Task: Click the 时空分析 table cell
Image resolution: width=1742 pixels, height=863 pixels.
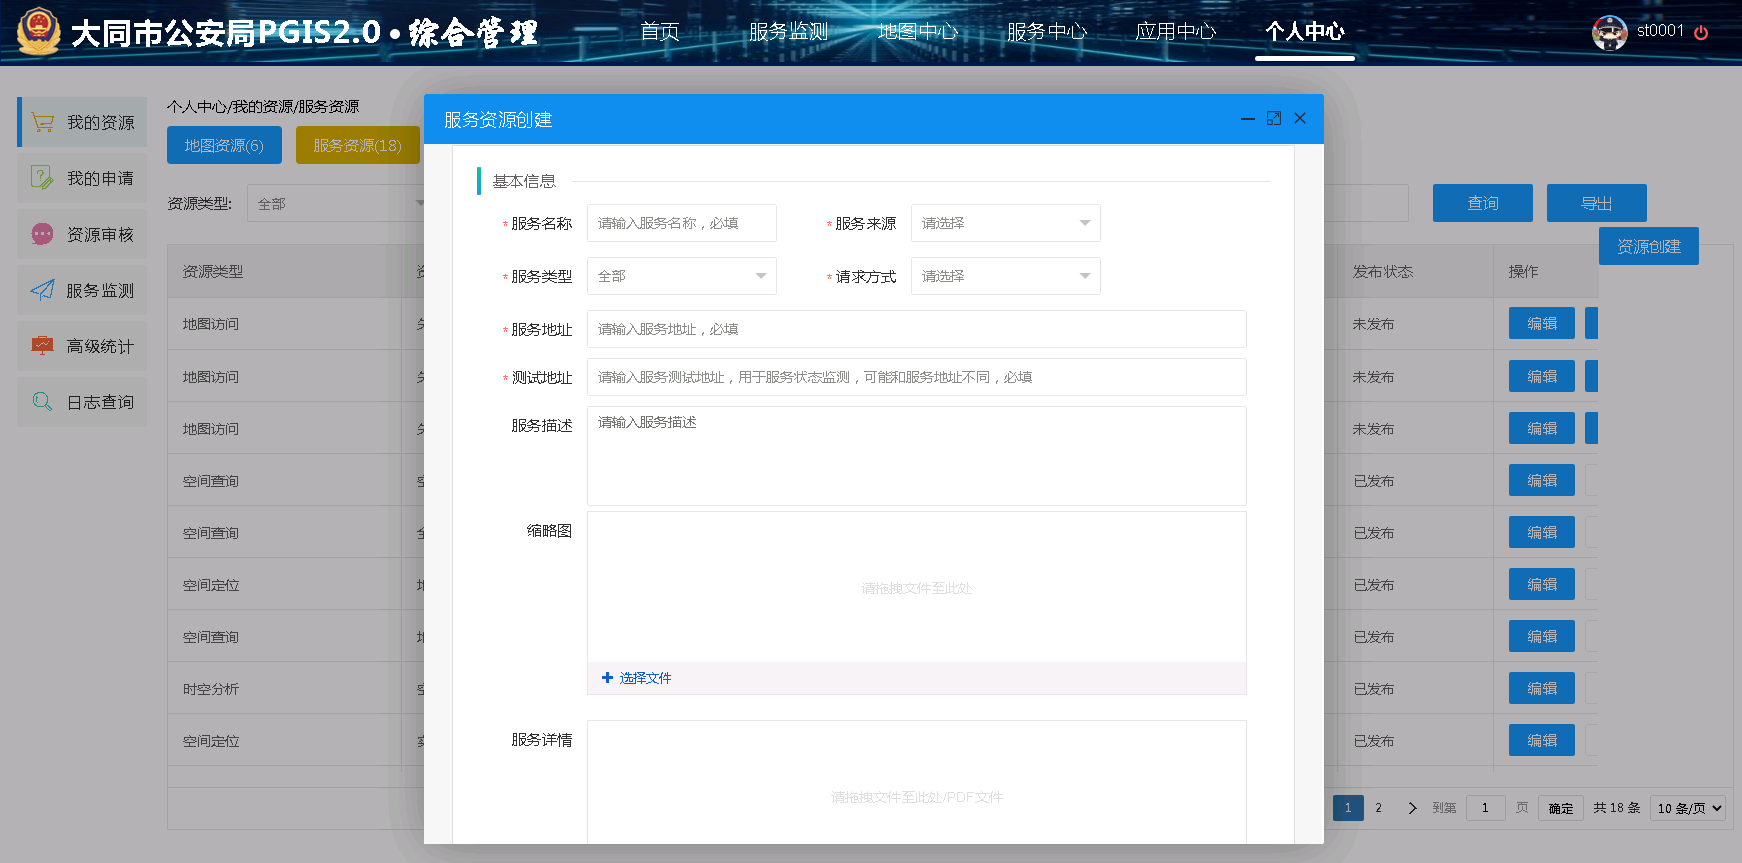Action: point(211,689)
